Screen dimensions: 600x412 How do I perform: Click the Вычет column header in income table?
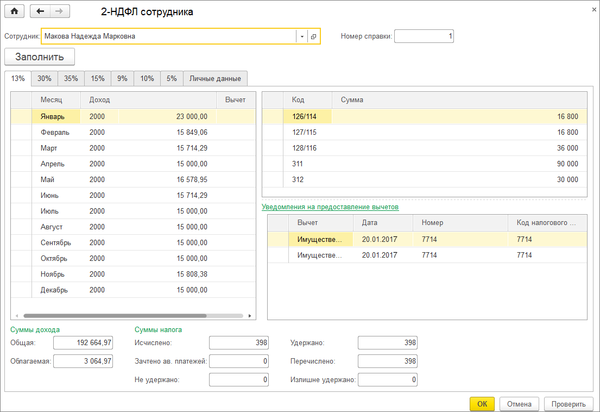click(235, 100)
